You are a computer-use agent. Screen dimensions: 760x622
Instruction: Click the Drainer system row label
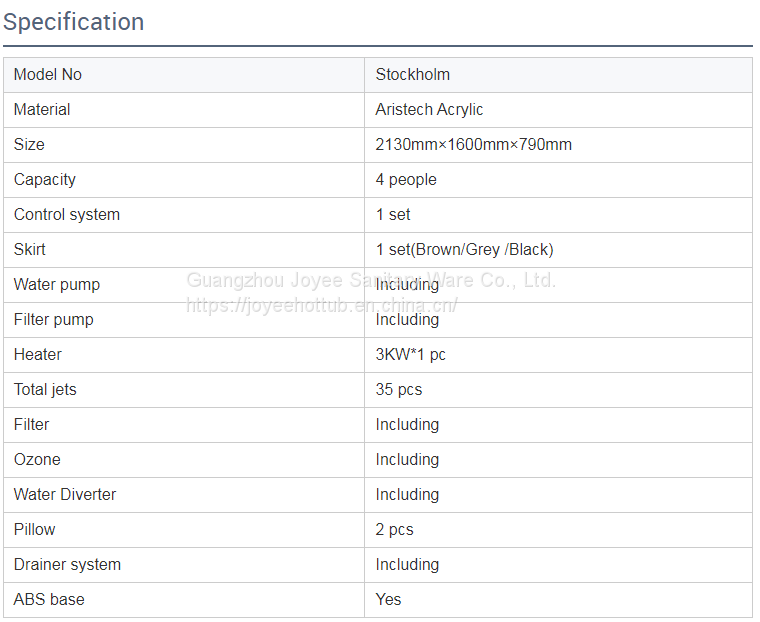(x=67, y=565)
